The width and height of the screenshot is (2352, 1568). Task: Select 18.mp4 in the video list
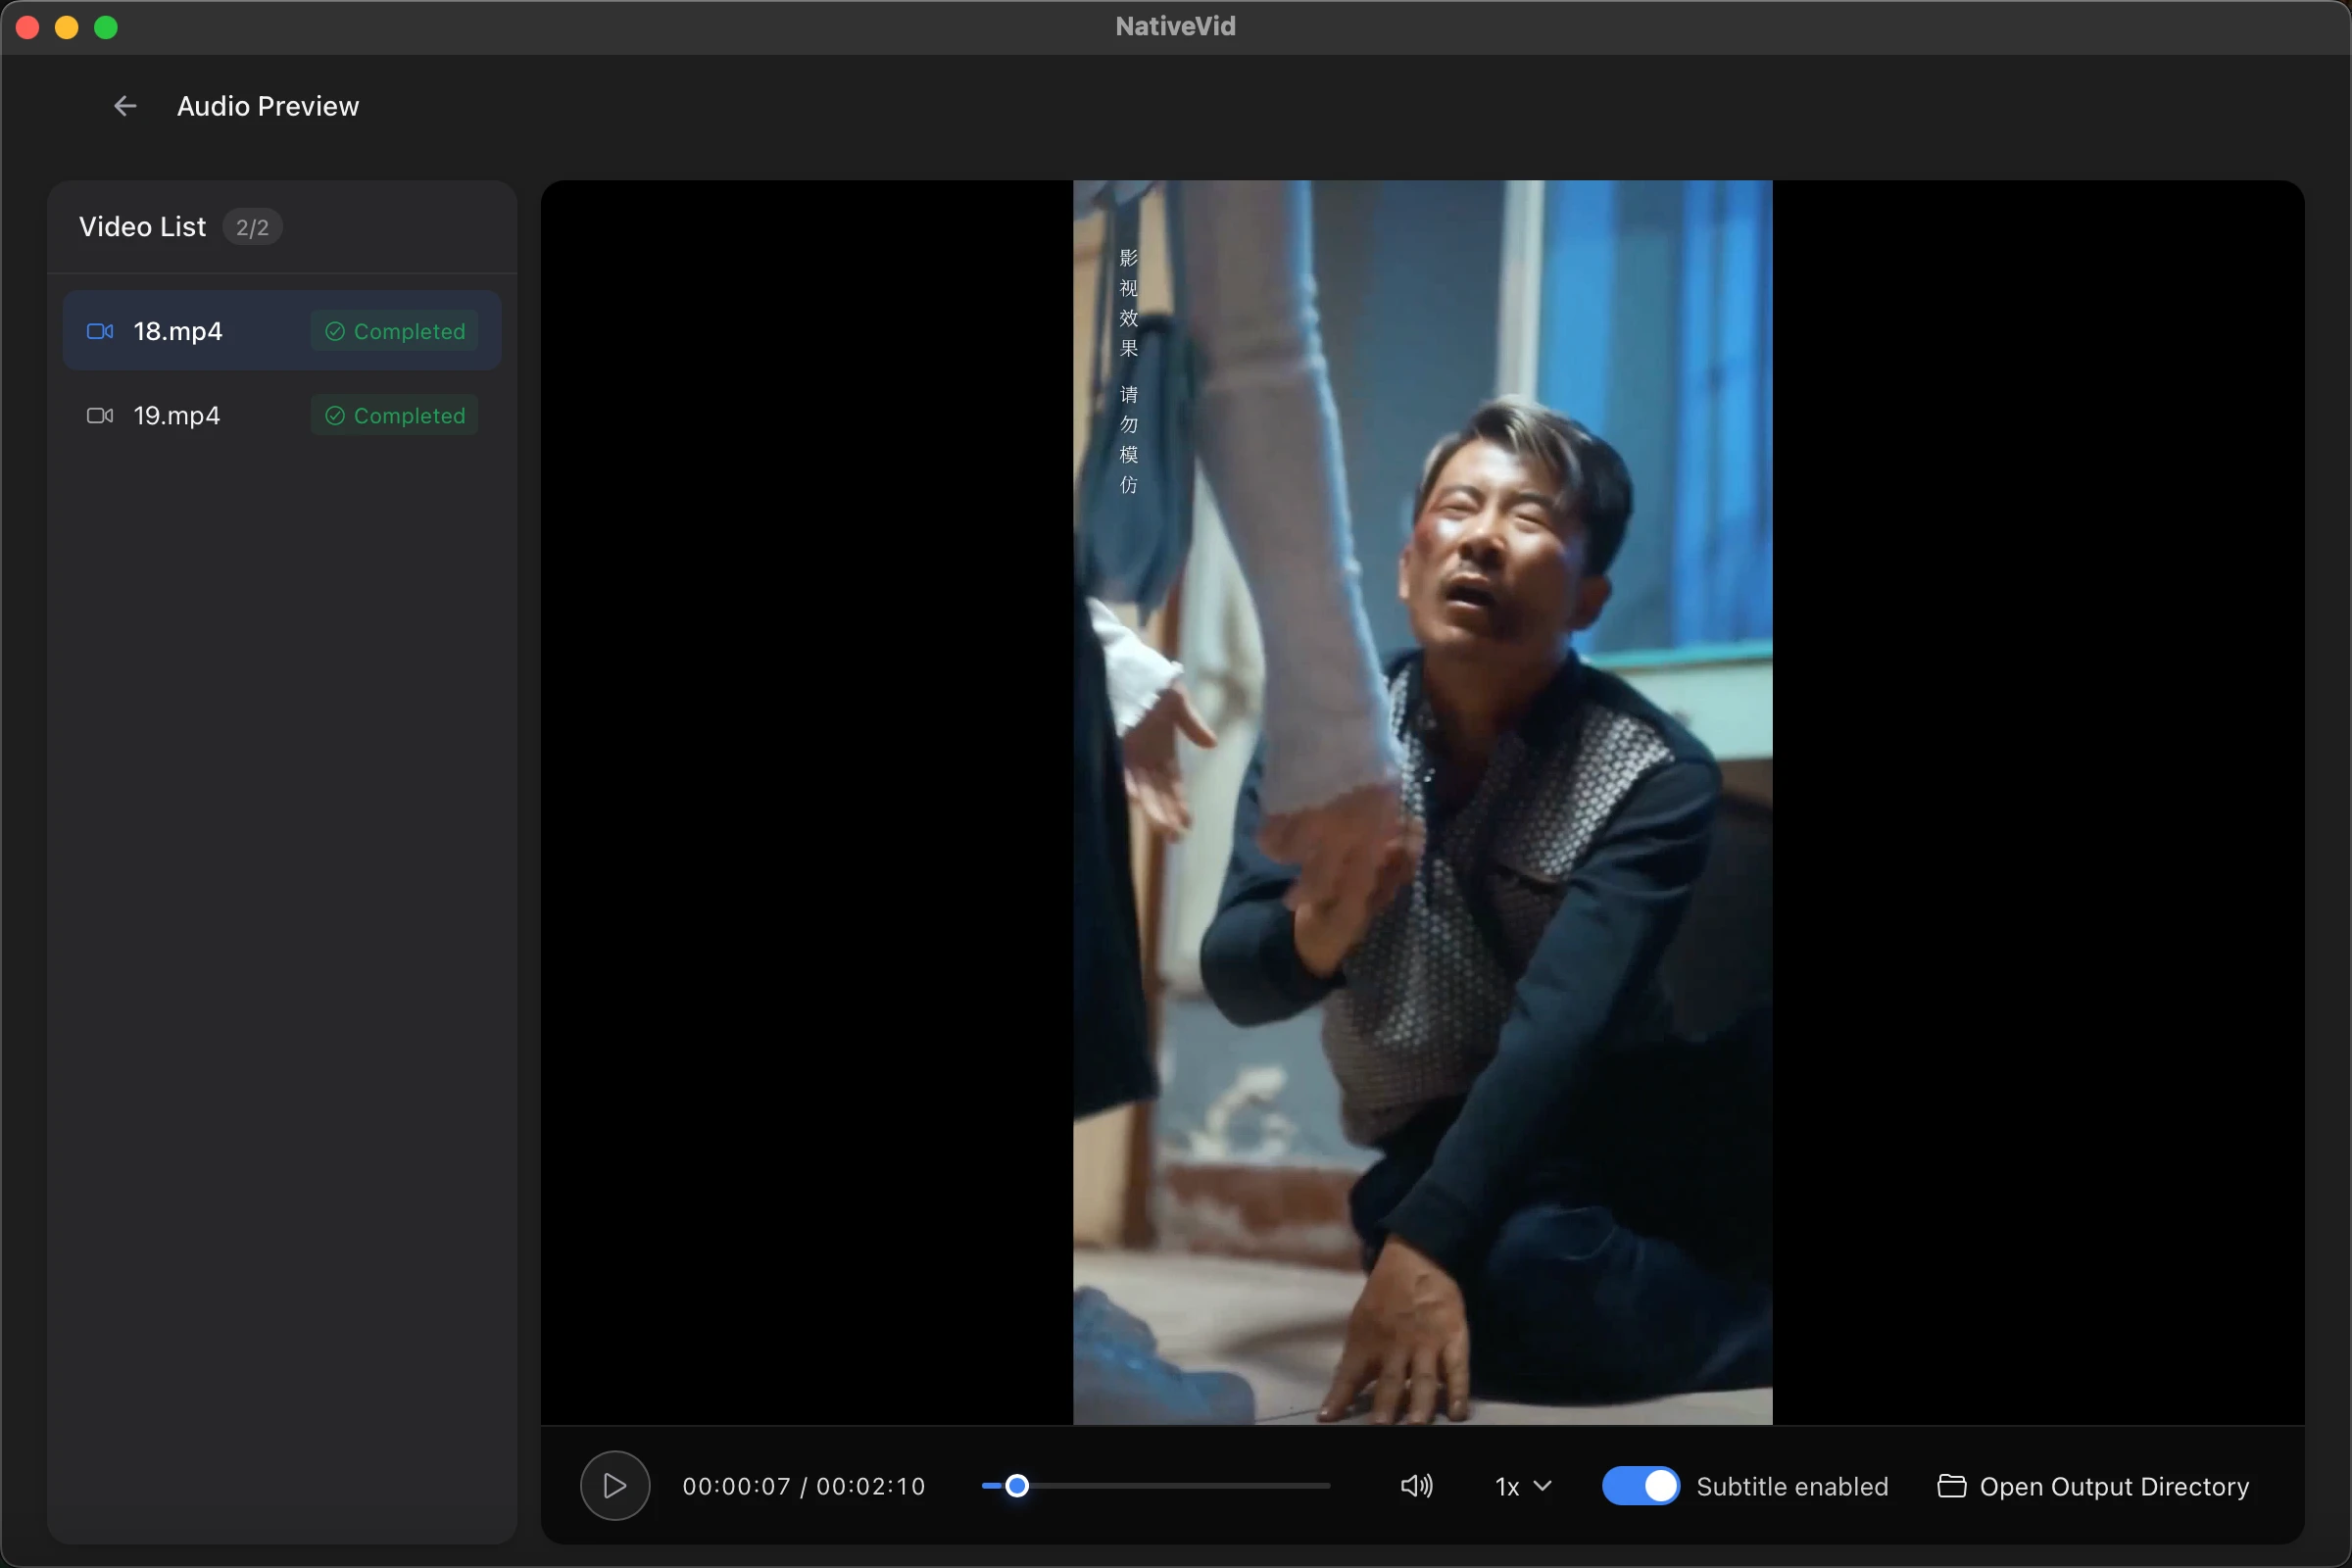tap(282, 331)
